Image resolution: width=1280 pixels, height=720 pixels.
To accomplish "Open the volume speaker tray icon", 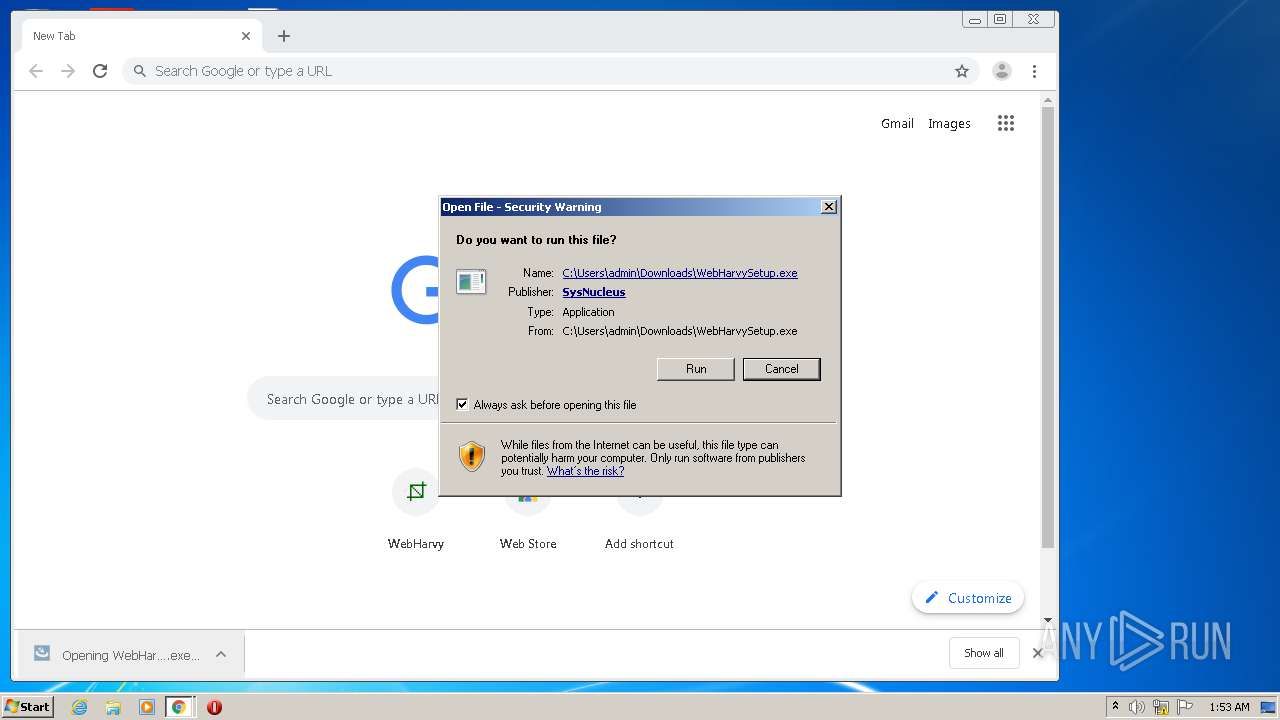I will click(1136, 707).
